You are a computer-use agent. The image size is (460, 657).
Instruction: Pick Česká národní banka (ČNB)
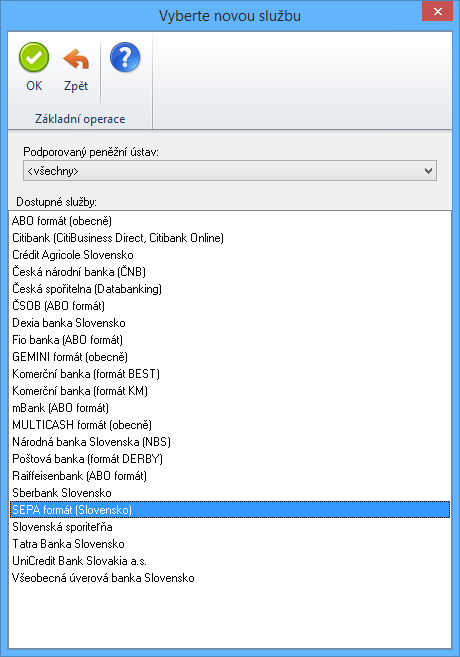(x=230, y=272)
